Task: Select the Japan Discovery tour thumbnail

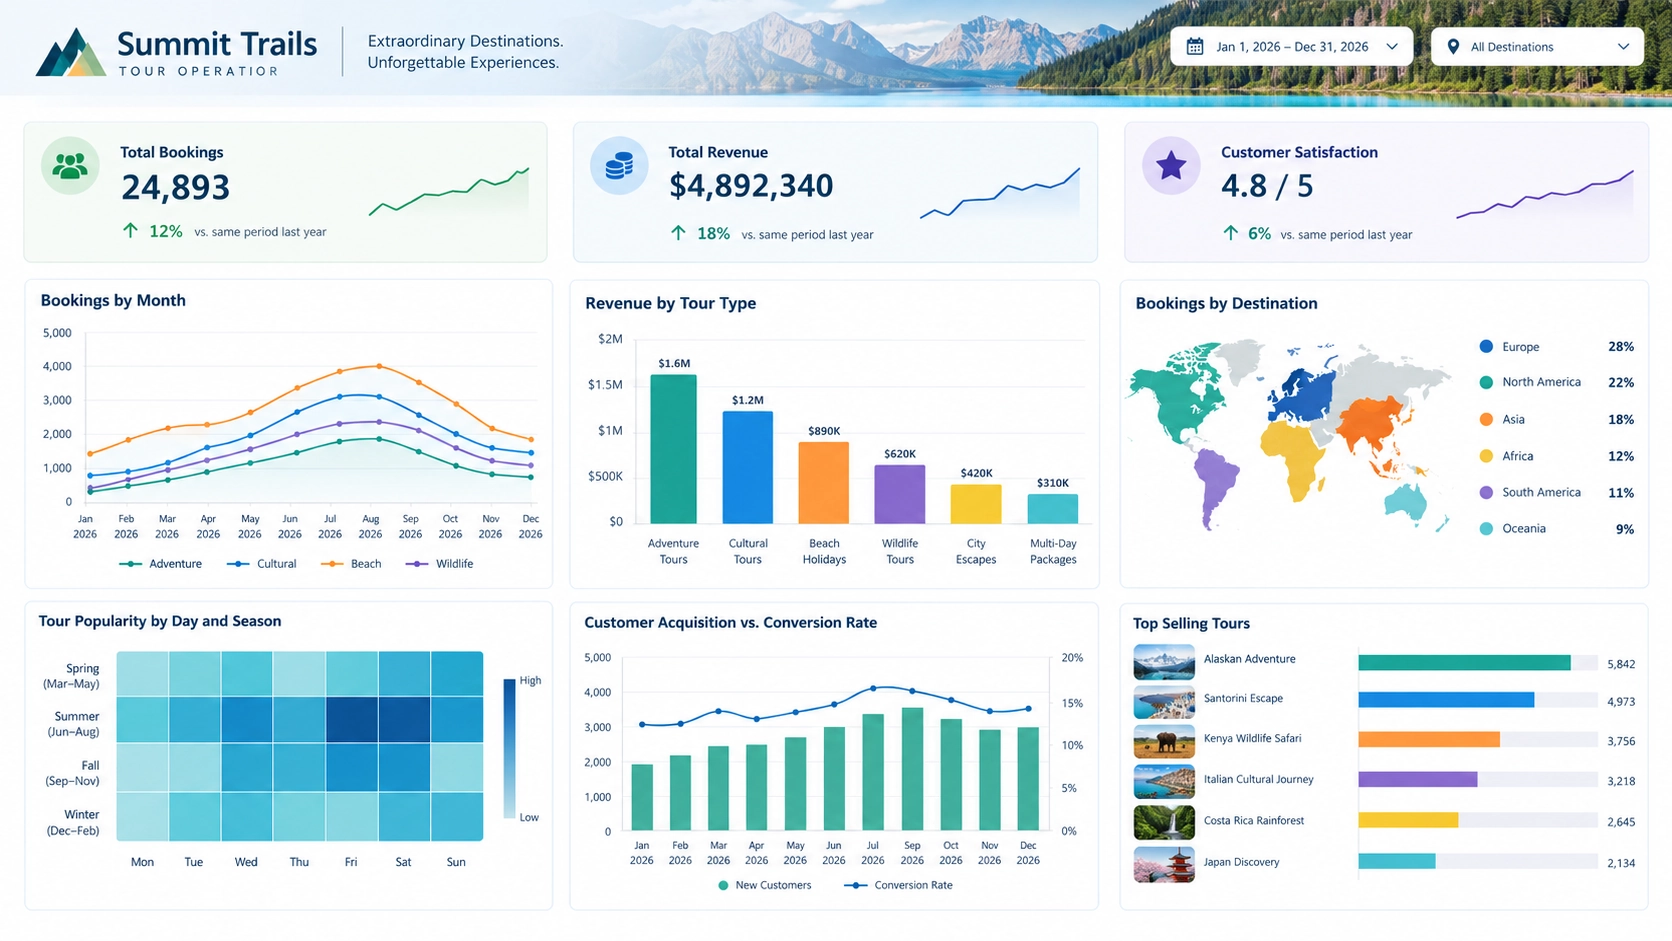Action: [x=1164, y=864]
